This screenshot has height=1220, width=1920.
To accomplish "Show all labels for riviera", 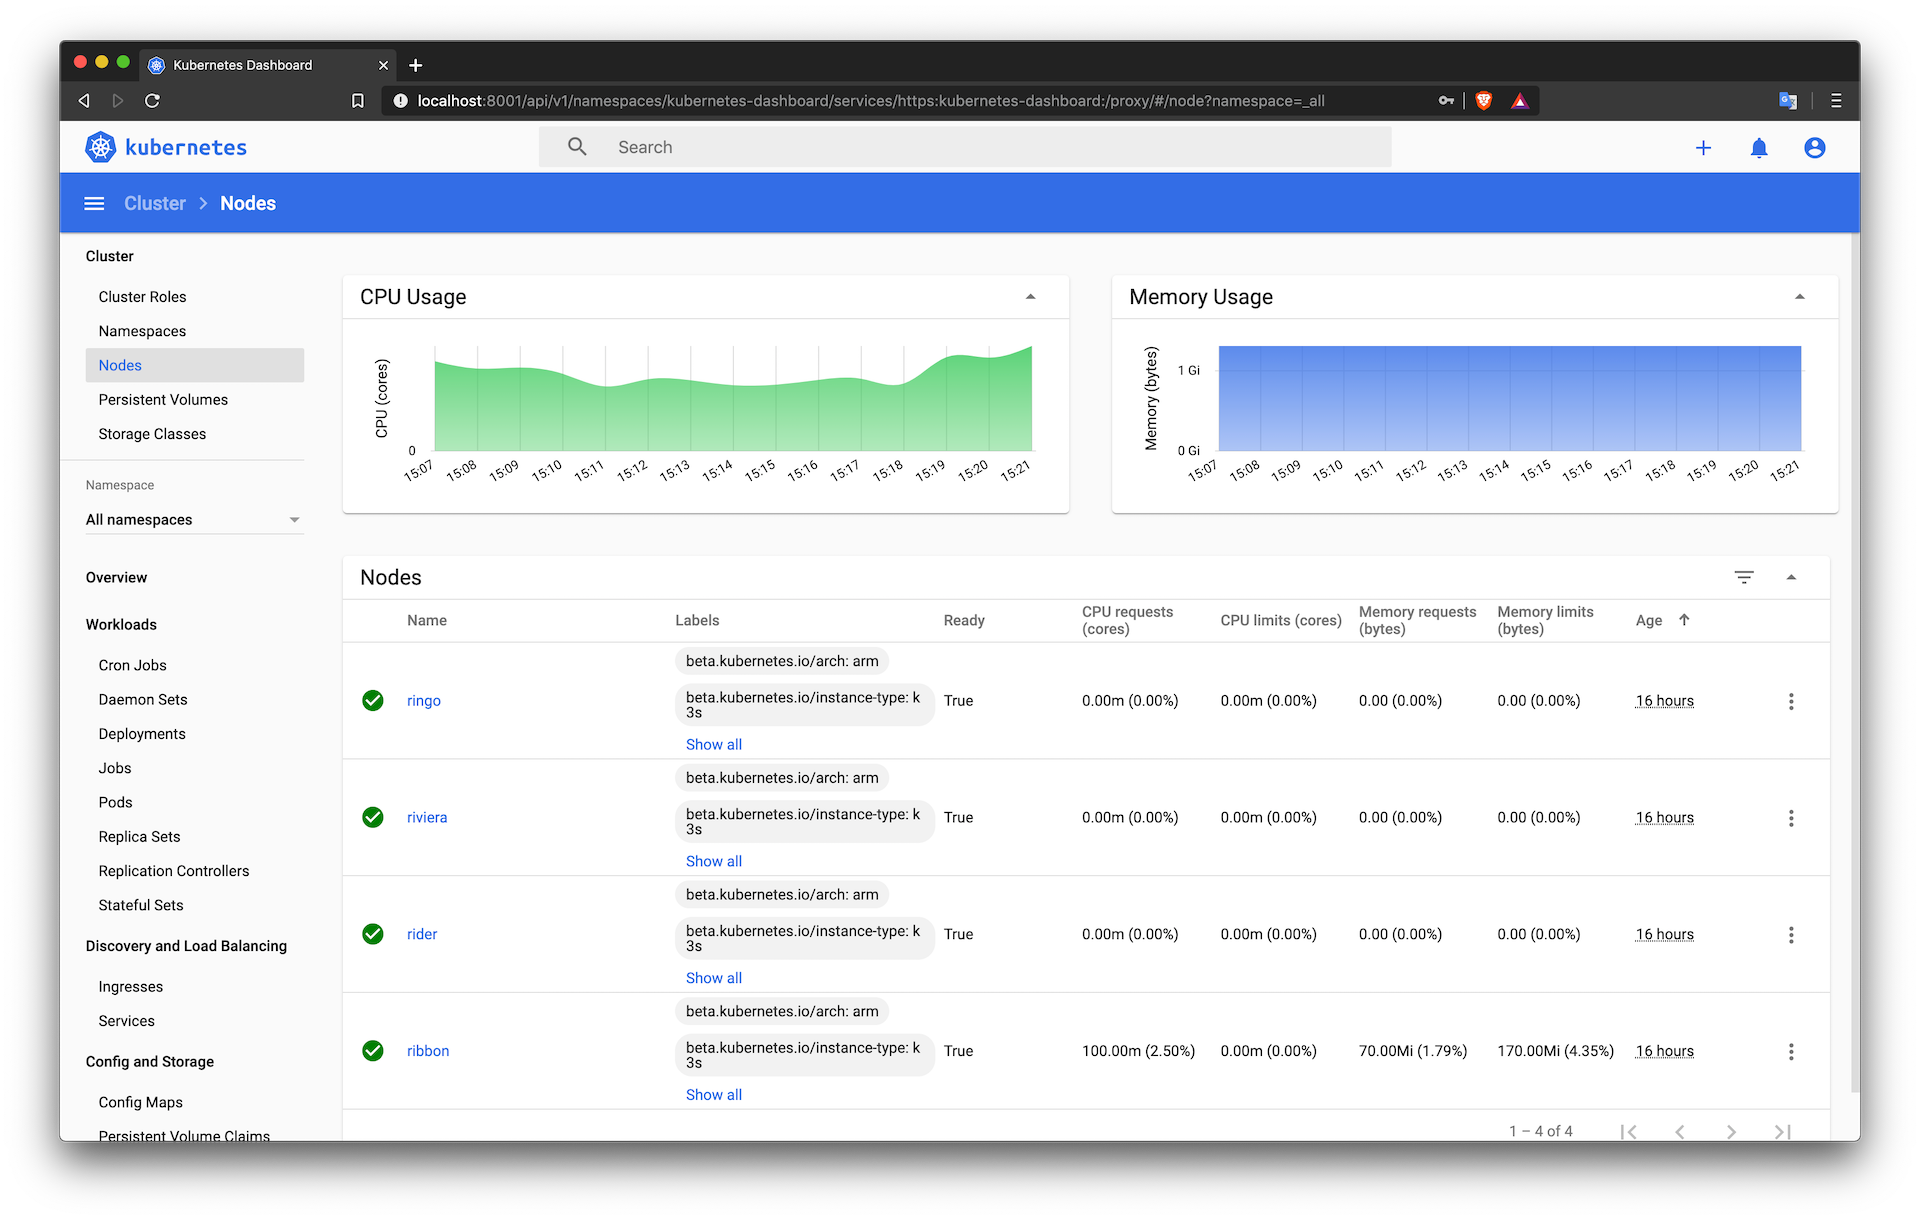I will coord(714,861).
